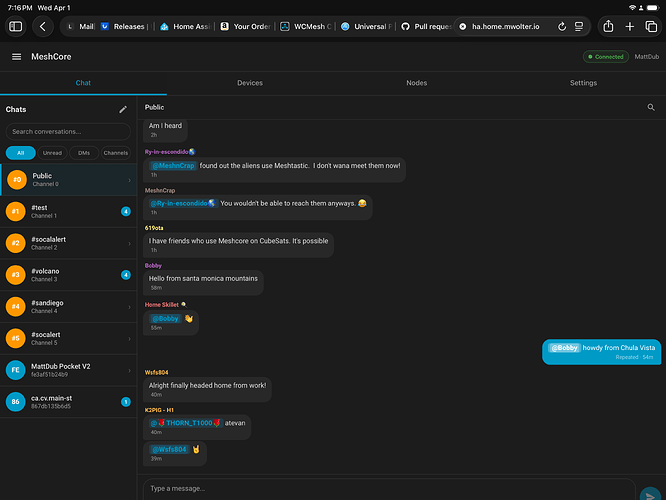This screenshot has width=666, height=500.
Task: Filter chats by Channels
Action: point(116,153)
